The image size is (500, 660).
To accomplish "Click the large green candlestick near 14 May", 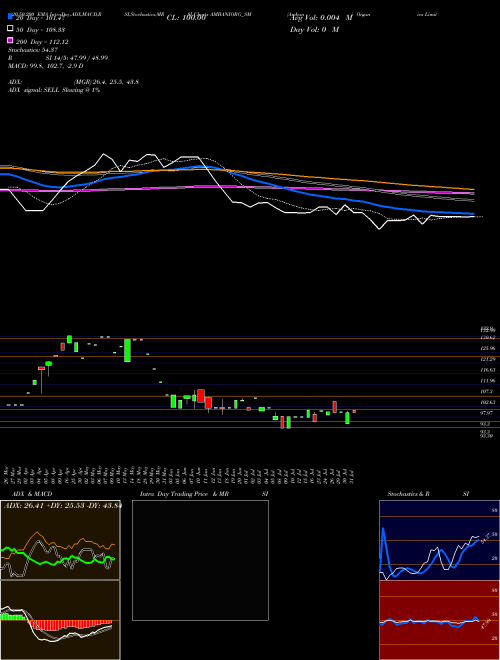I will [x=127, y=350].
